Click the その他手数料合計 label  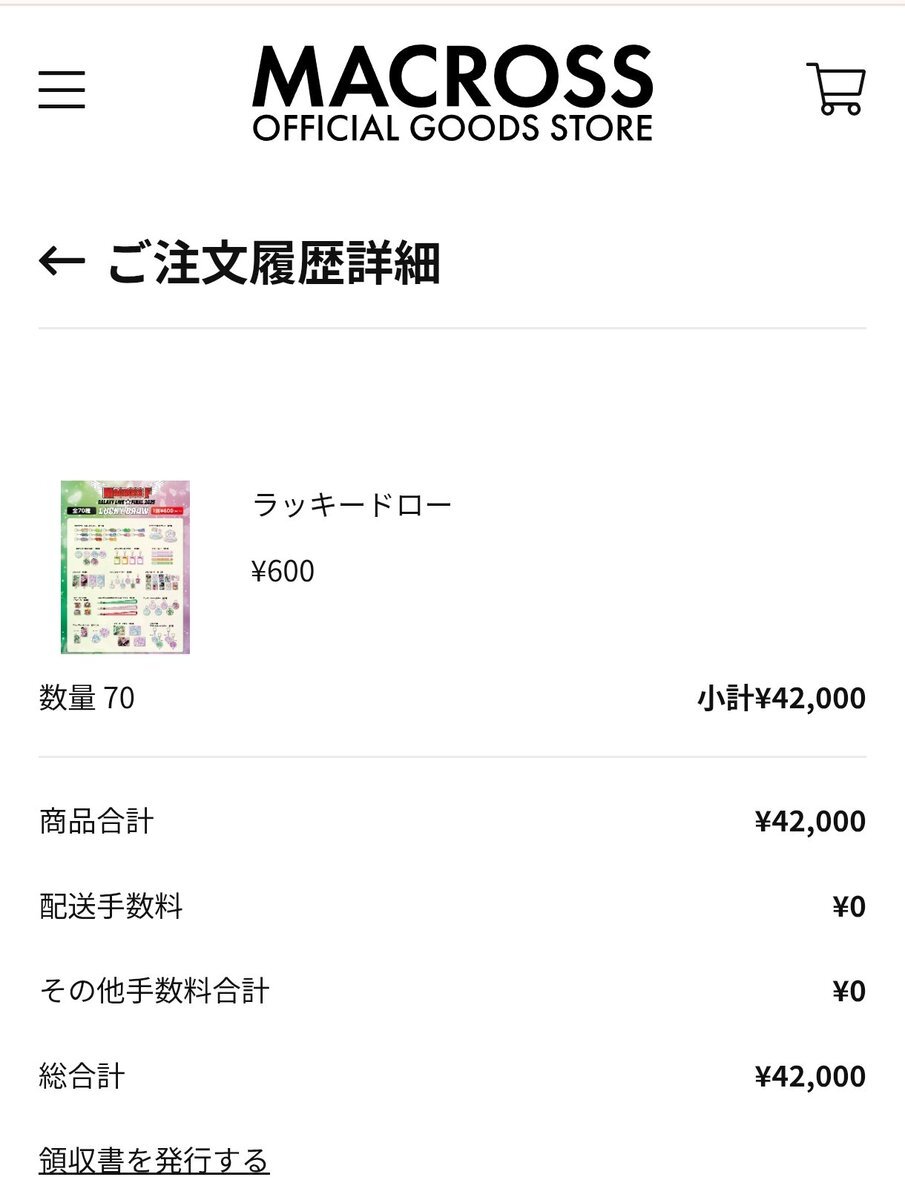pos(154,992)
